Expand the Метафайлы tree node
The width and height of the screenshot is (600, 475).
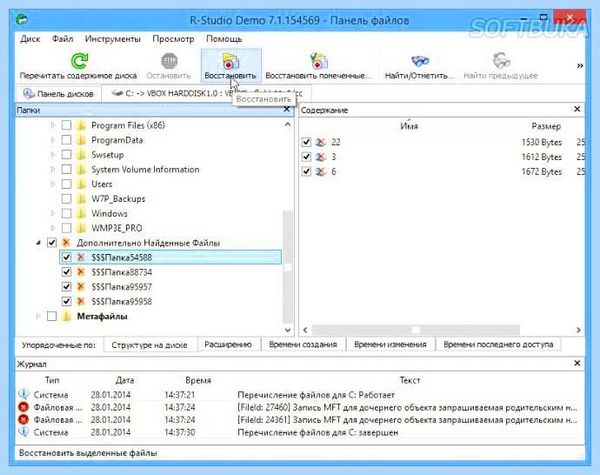(x=38, y=316)
